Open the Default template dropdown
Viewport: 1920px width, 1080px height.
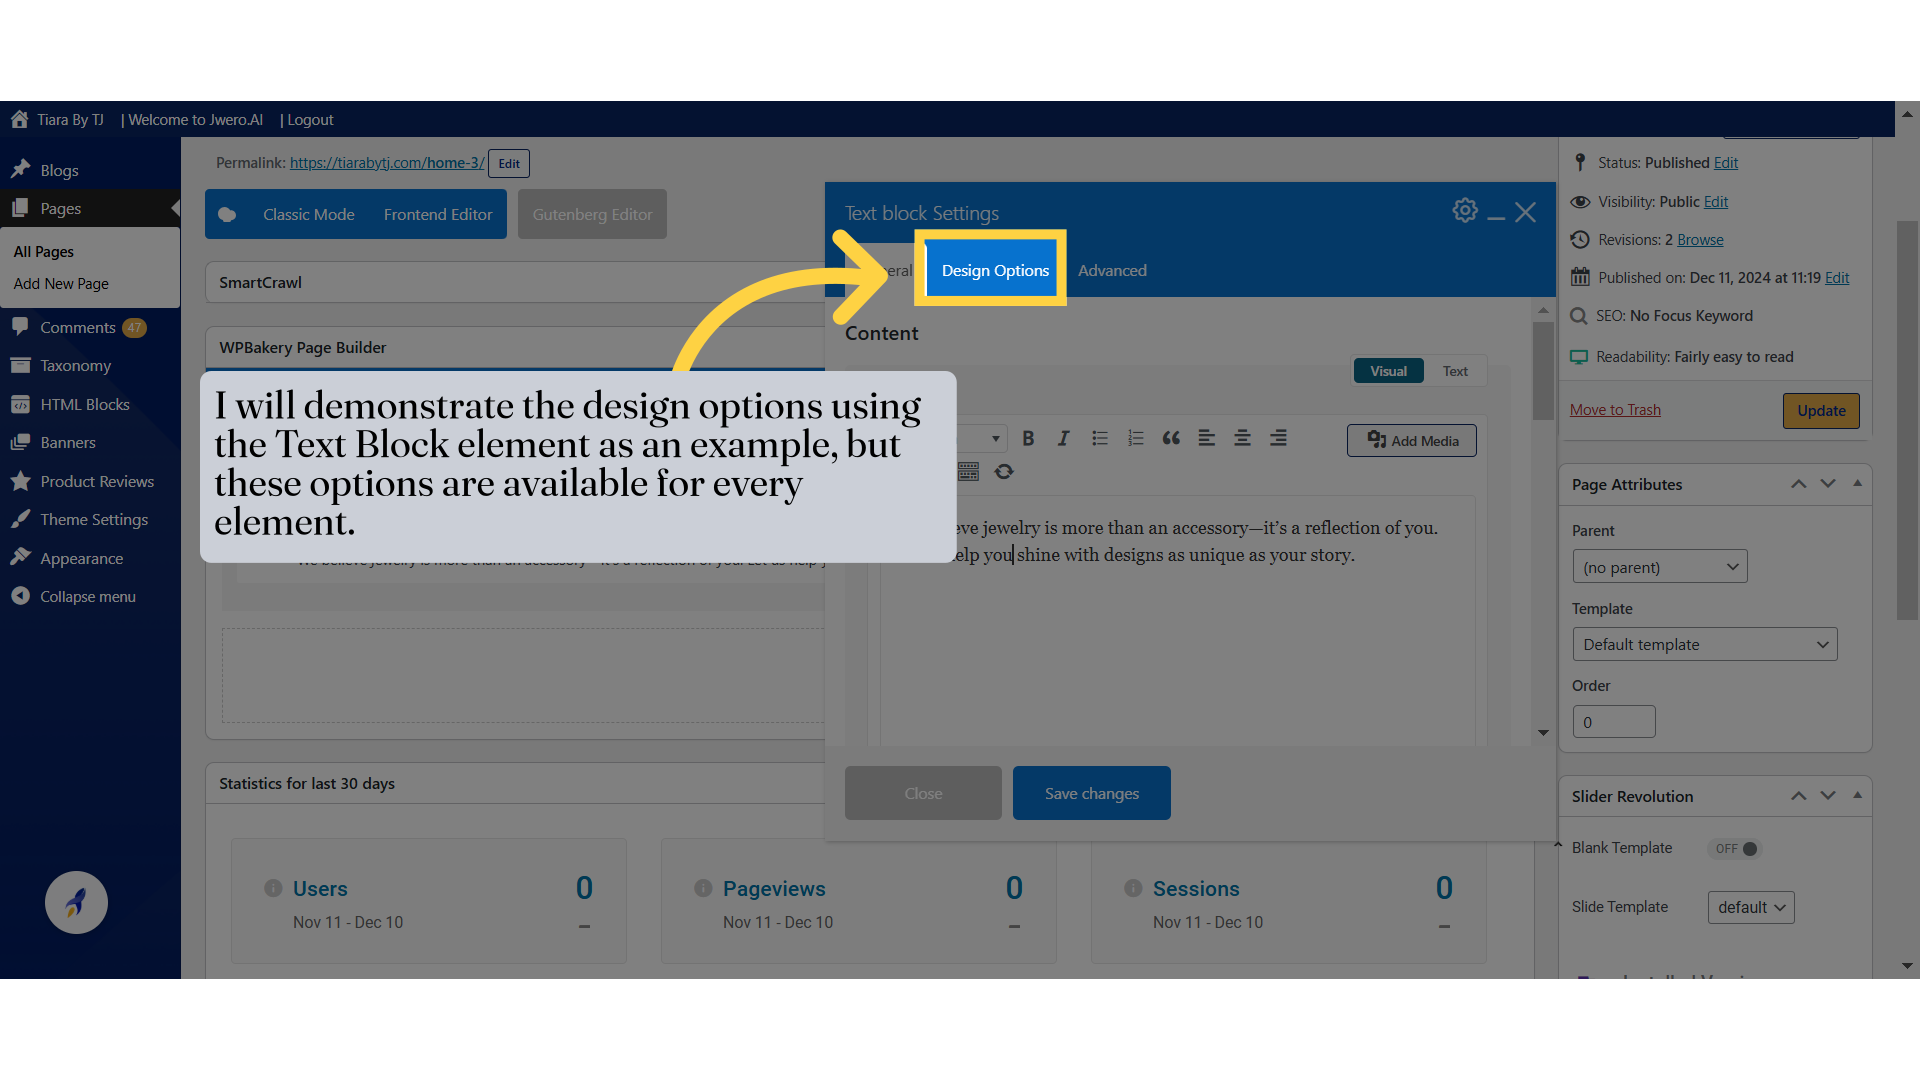coord(1704,645)
